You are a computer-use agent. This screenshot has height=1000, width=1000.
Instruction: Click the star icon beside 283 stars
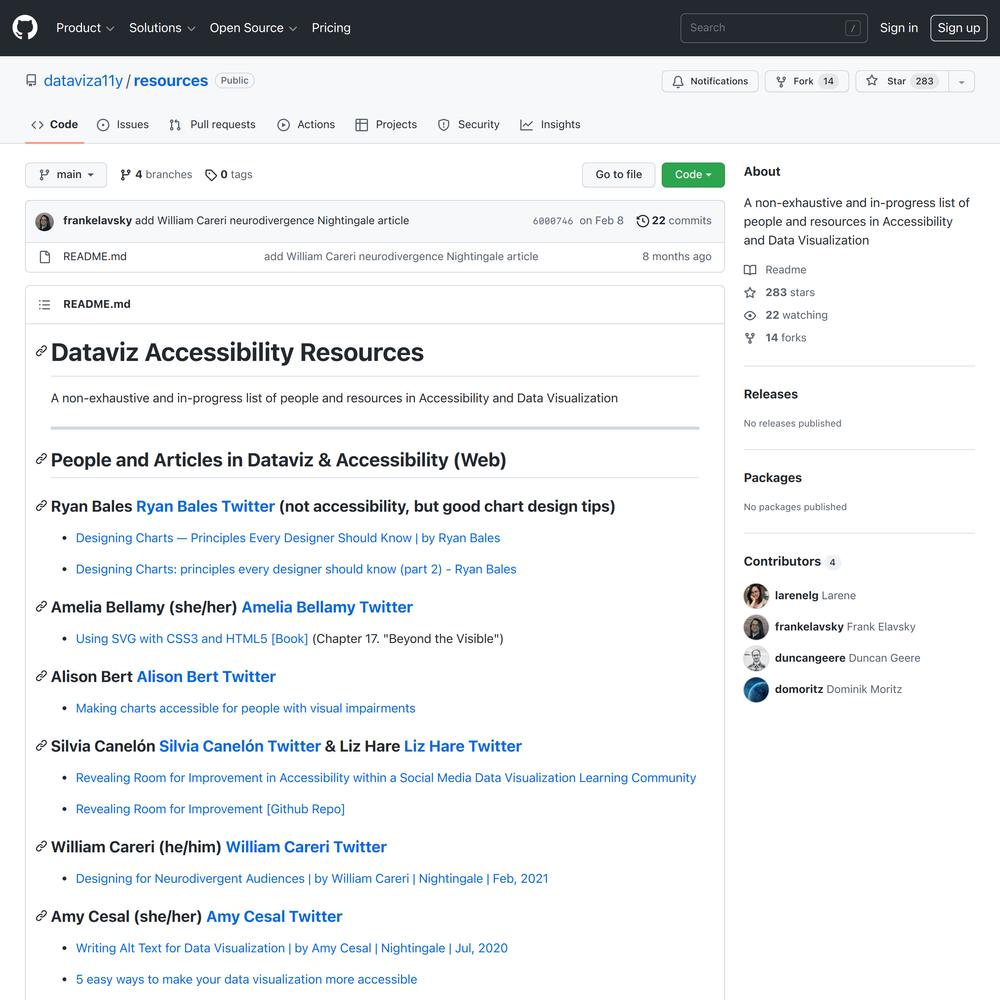750,292
